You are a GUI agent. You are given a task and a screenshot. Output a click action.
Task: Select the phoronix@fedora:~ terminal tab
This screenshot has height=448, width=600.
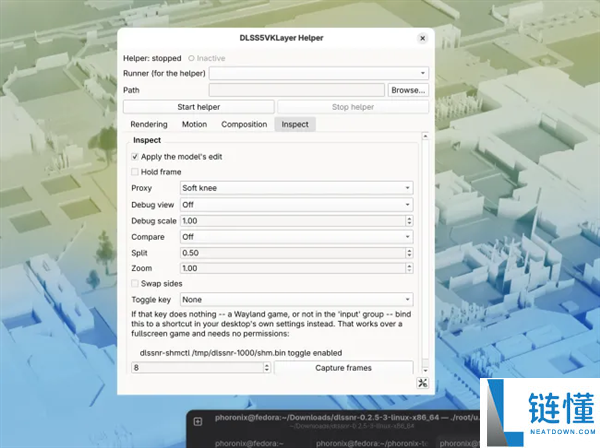pos(249,443)
